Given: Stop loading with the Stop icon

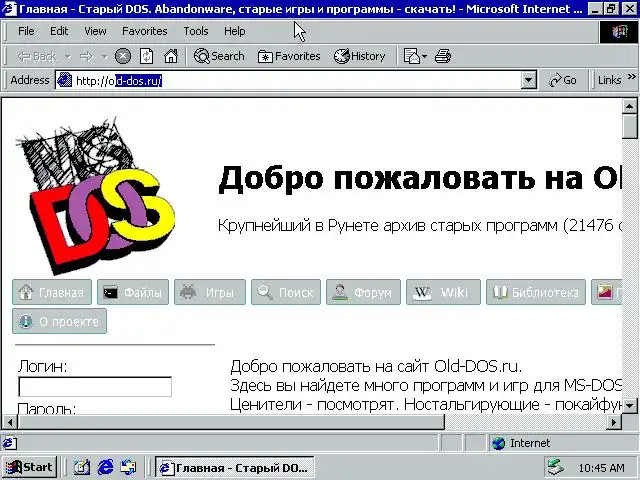Looking at the screenshot, I should (x=122, y=56).
